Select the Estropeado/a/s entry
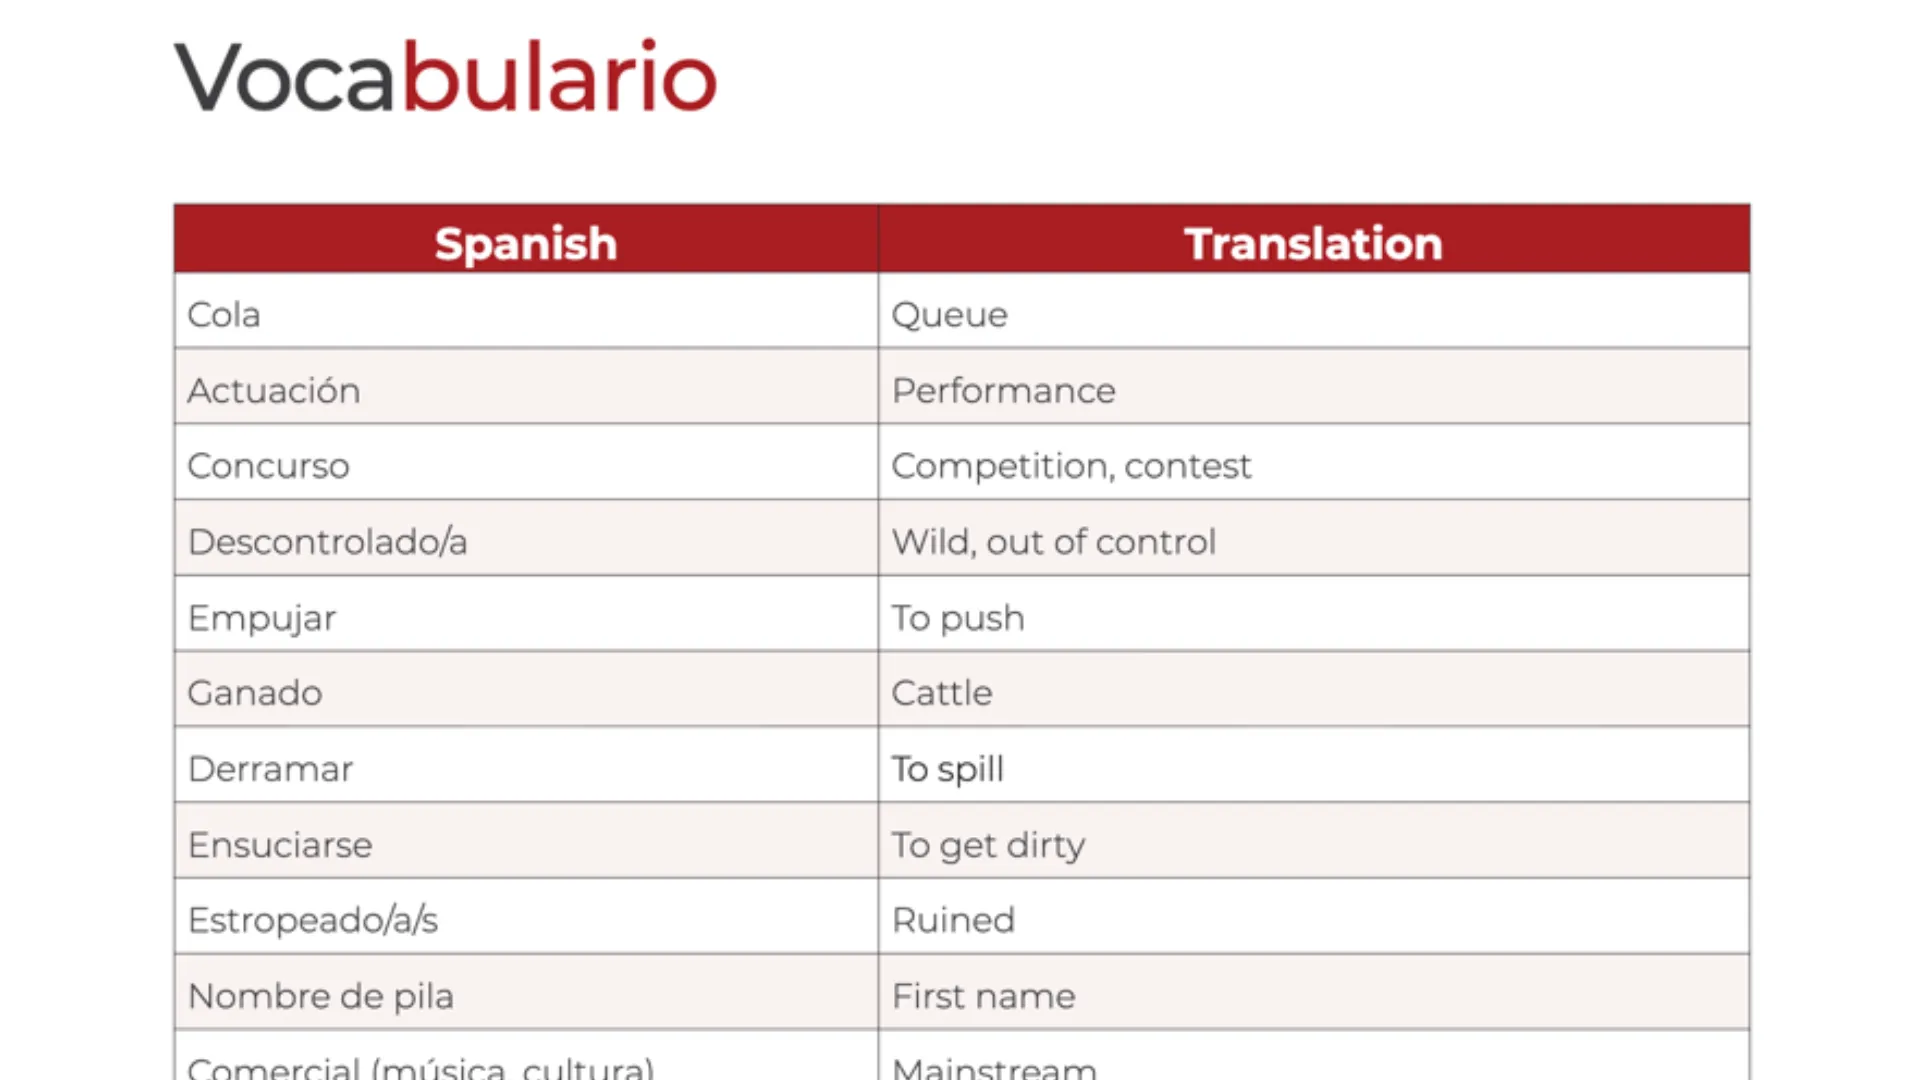Image resolution: width=1920 pixels, height=1080 pixels. tap(313, 920)
